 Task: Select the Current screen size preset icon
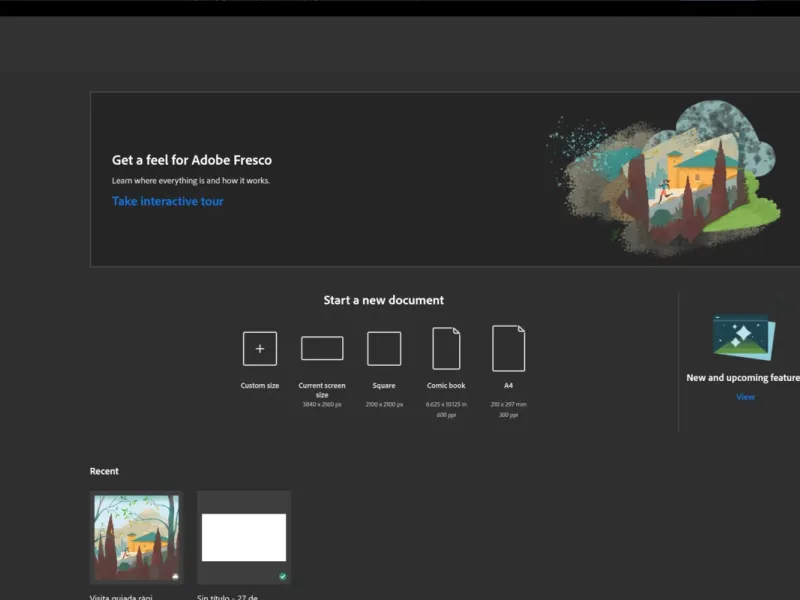pyautogui.click(x=322, y=348)
